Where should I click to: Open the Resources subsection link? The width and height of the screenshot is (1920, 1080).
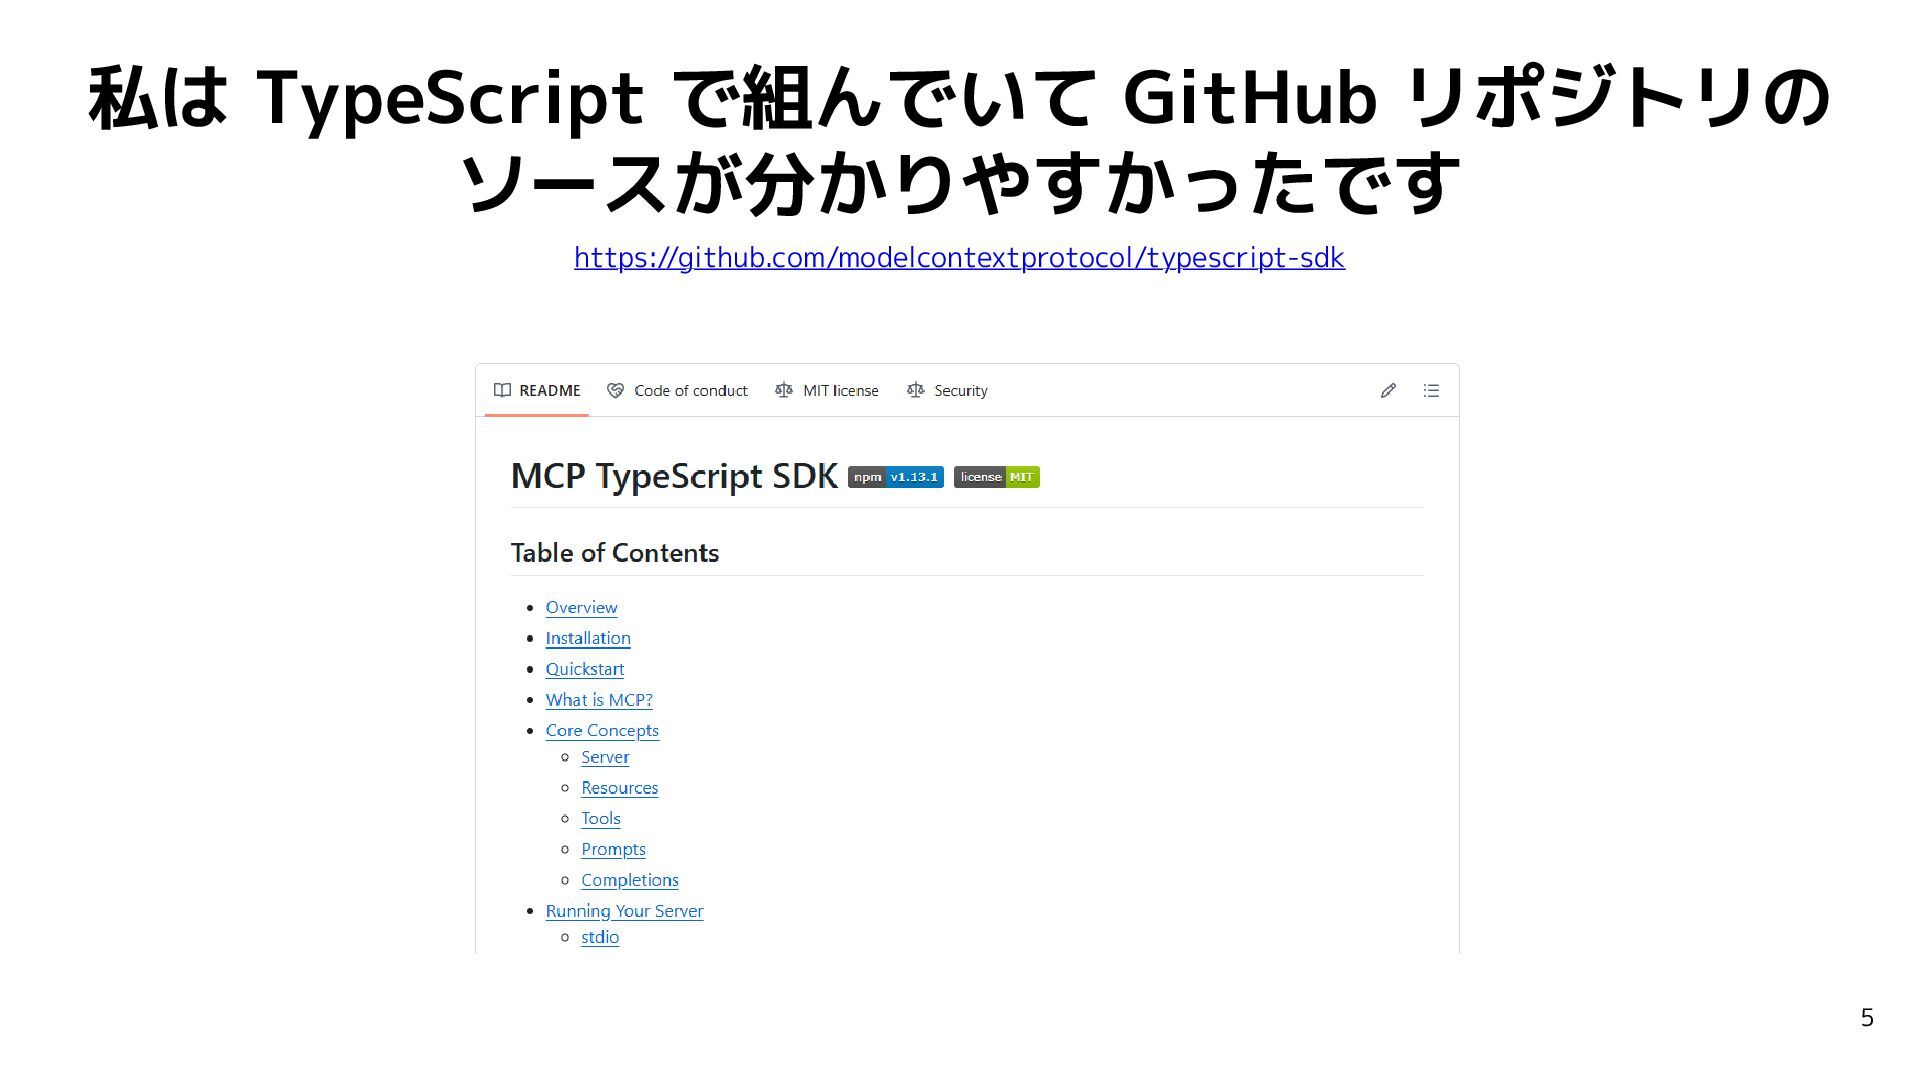(620, 788)
